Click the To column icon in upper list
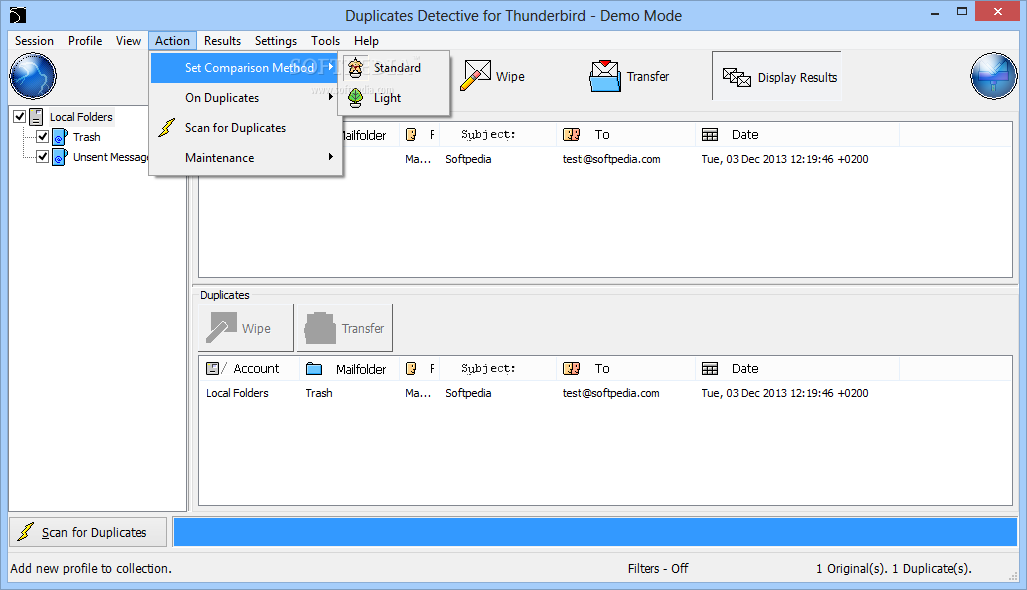 571,134
